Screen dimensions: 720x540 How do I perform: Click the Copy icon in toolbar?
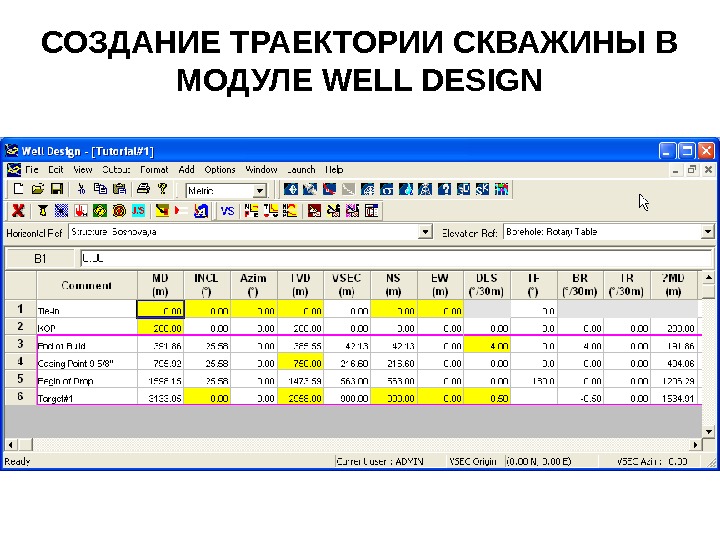[100, 189]
